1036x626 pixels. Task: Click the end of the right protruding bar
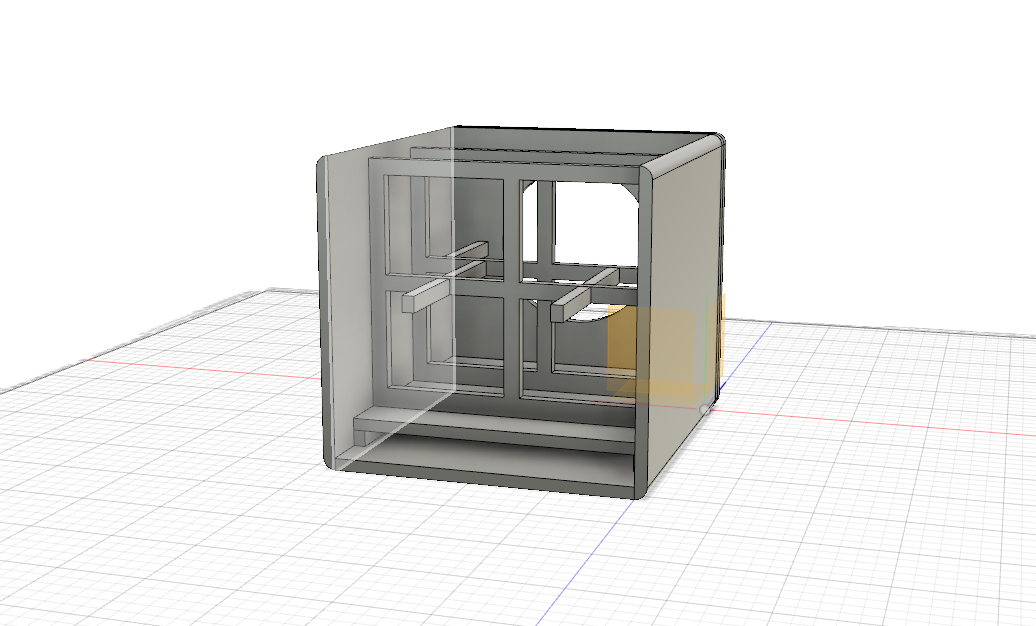(560, 311)
